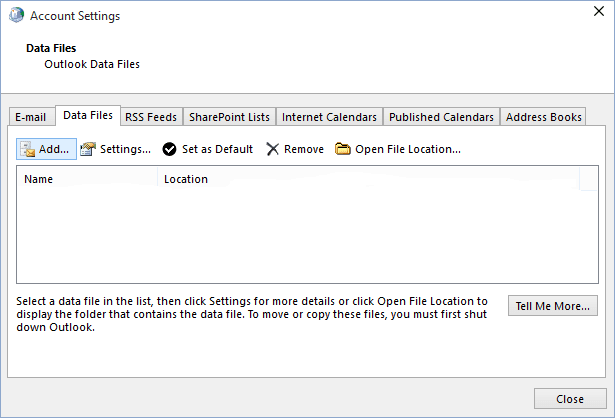Click the Tell Me More button
The height and width of the screenshot is (418, 615).
[x=553, y=306]
